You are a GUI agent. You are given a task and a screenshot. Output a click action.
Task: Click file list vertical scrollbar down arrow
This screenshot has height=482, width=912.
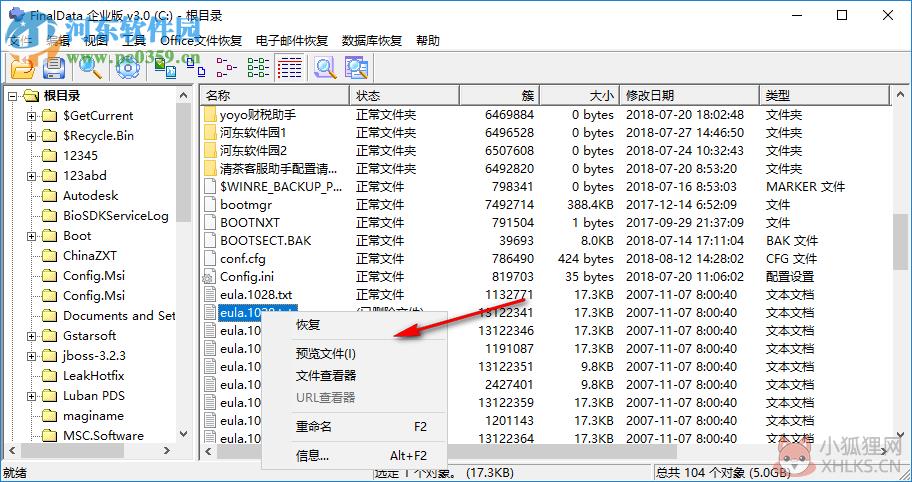tap(900, 435)
